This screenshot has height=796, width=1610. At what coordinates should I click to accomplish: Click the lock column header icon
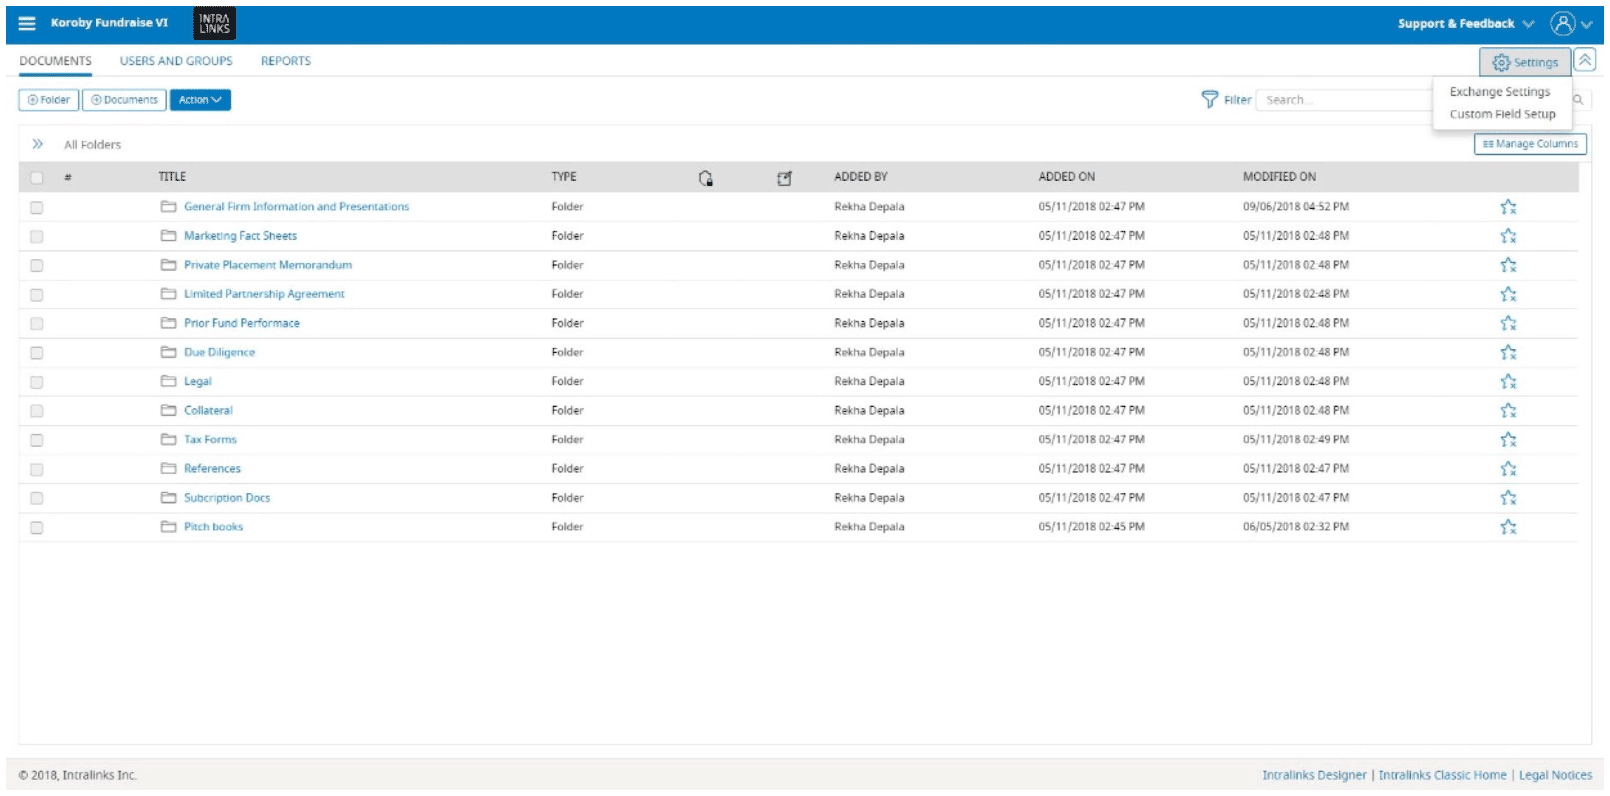click(706, 178)
